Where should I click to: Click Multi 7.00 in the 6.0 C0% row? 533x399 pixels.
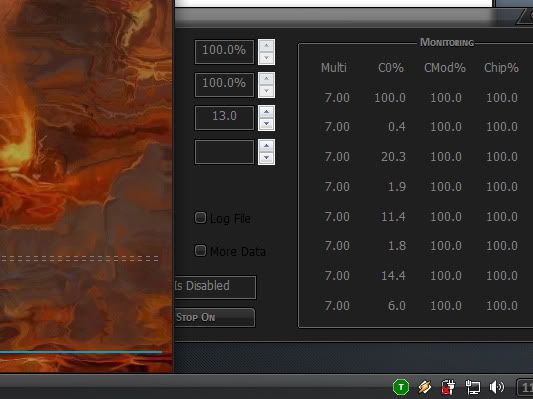pos(337,306)
